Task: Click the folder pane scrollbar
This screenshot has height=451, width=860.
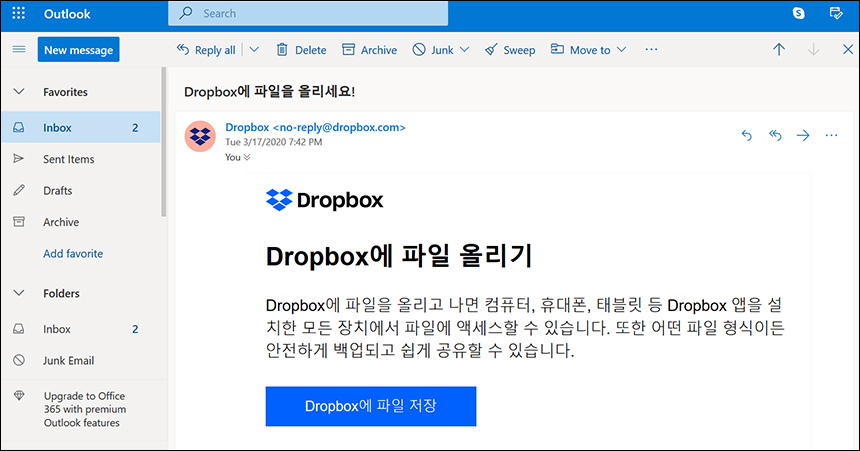Action: pos(163,143)
